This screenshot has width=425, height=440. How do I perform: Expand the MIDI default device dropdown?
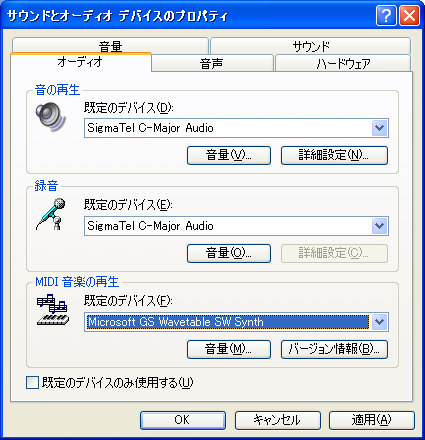[x=380, y=322]
